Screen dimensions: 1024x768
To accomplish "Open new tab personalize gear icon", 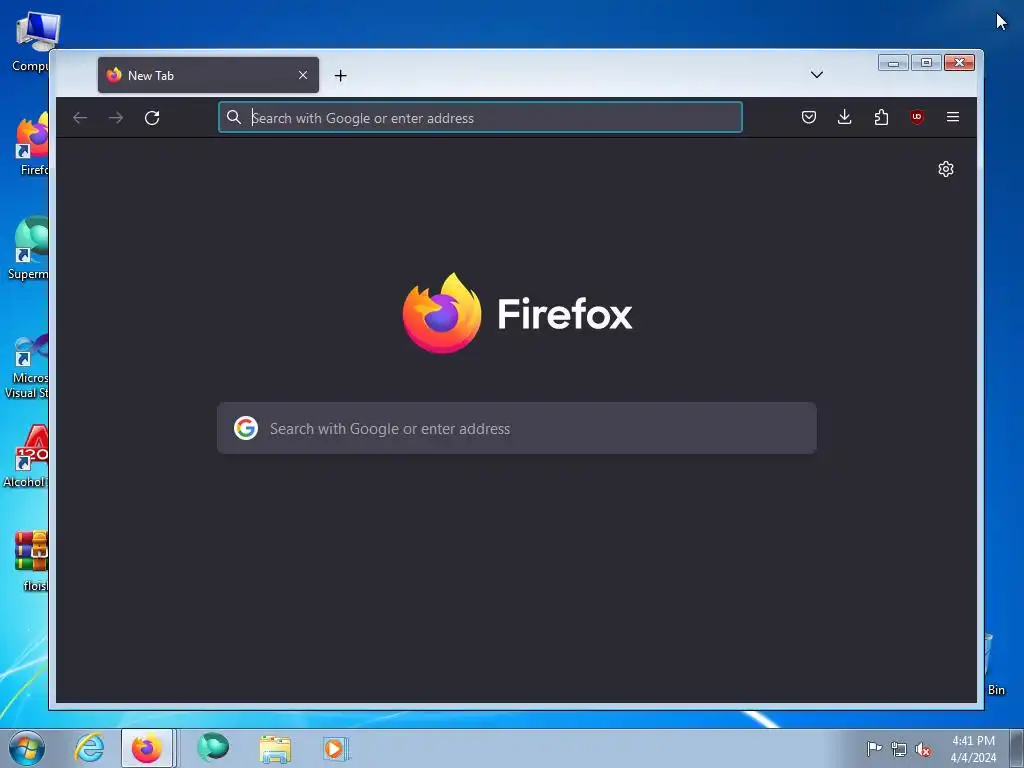I will [x=946, y=169].
